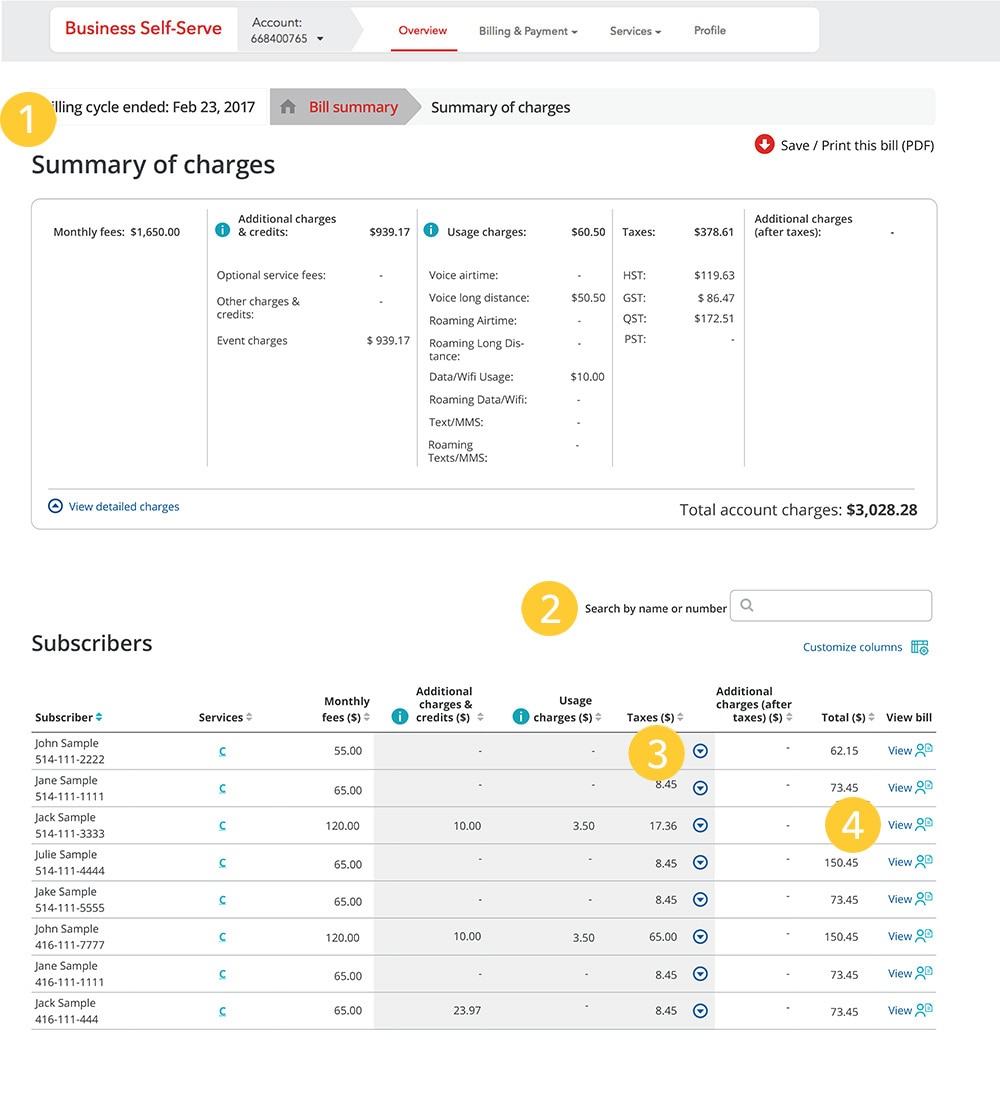The image size is (1000, 1120).
Task: Click the red Save/Print PDF download icon
Action: click(765, 145)
